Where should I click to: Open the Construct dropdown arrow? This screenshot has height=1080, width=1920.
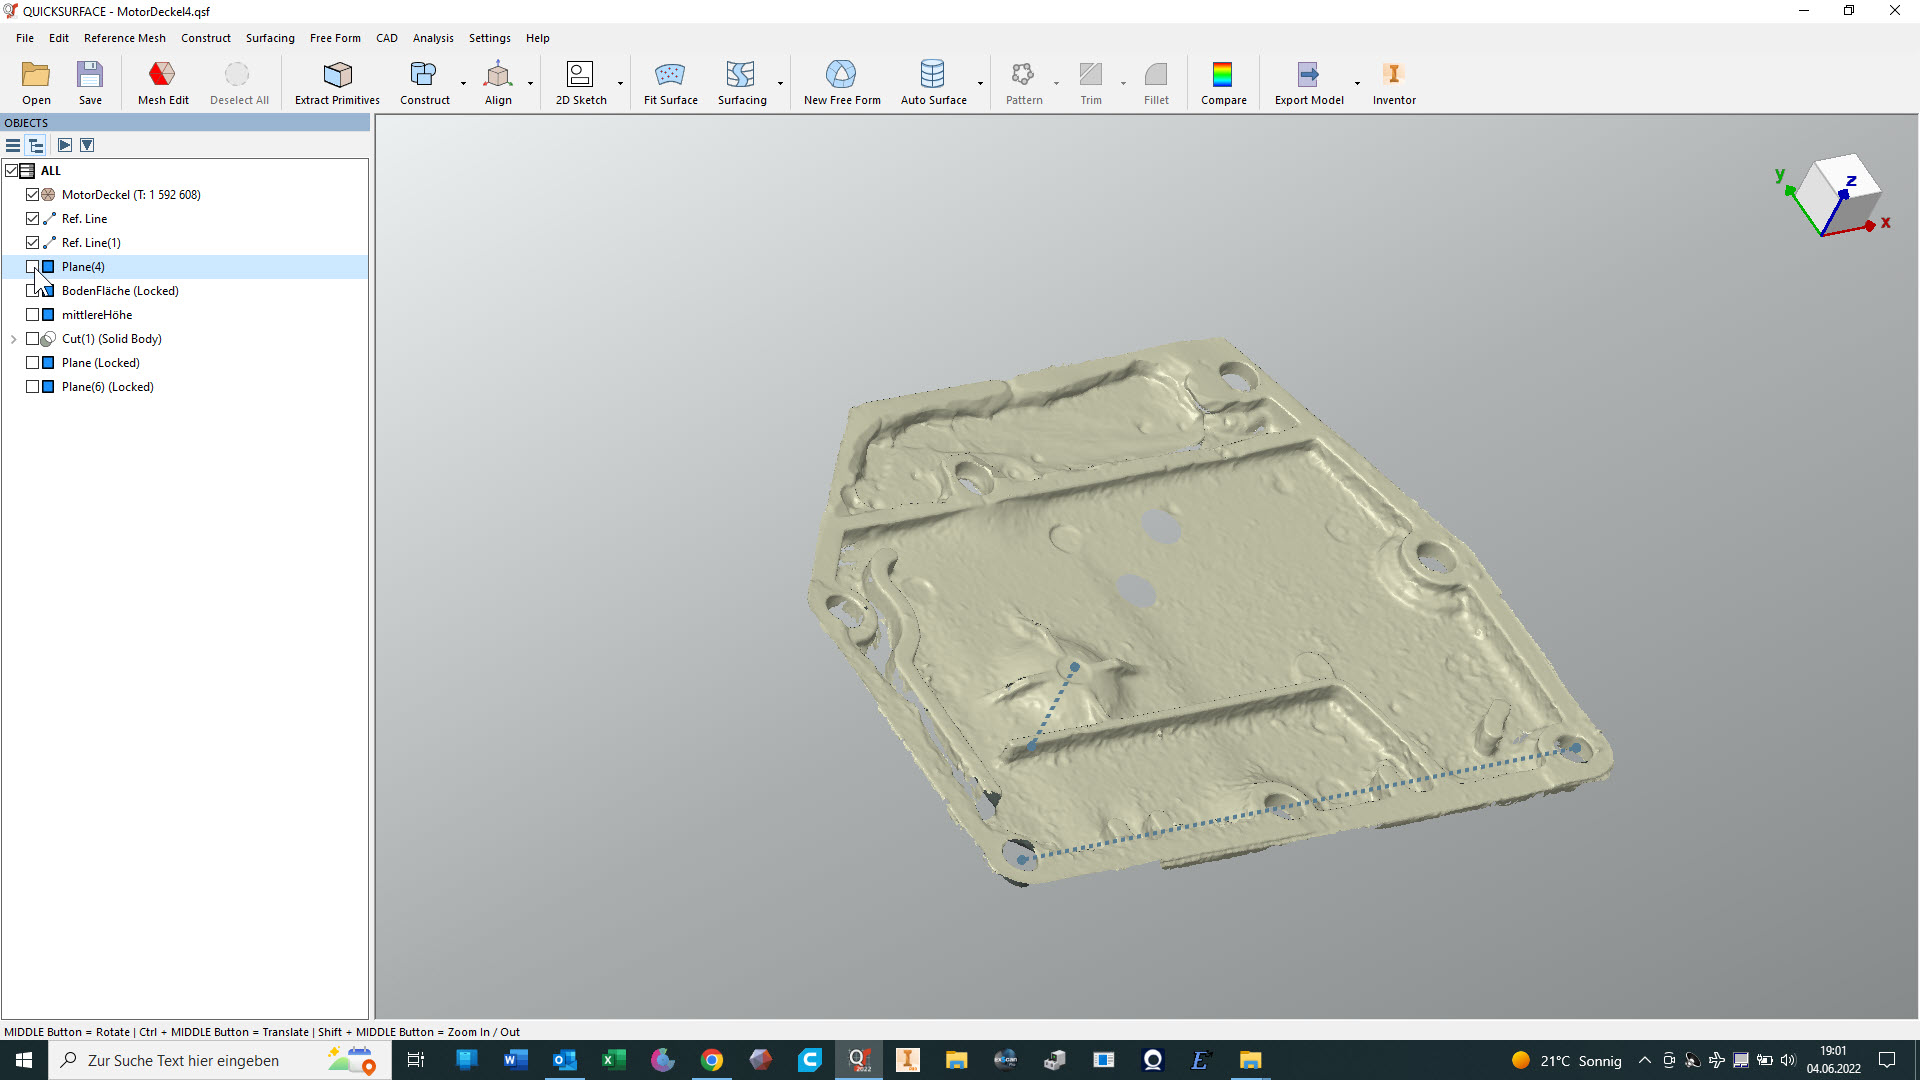(463, 83)
